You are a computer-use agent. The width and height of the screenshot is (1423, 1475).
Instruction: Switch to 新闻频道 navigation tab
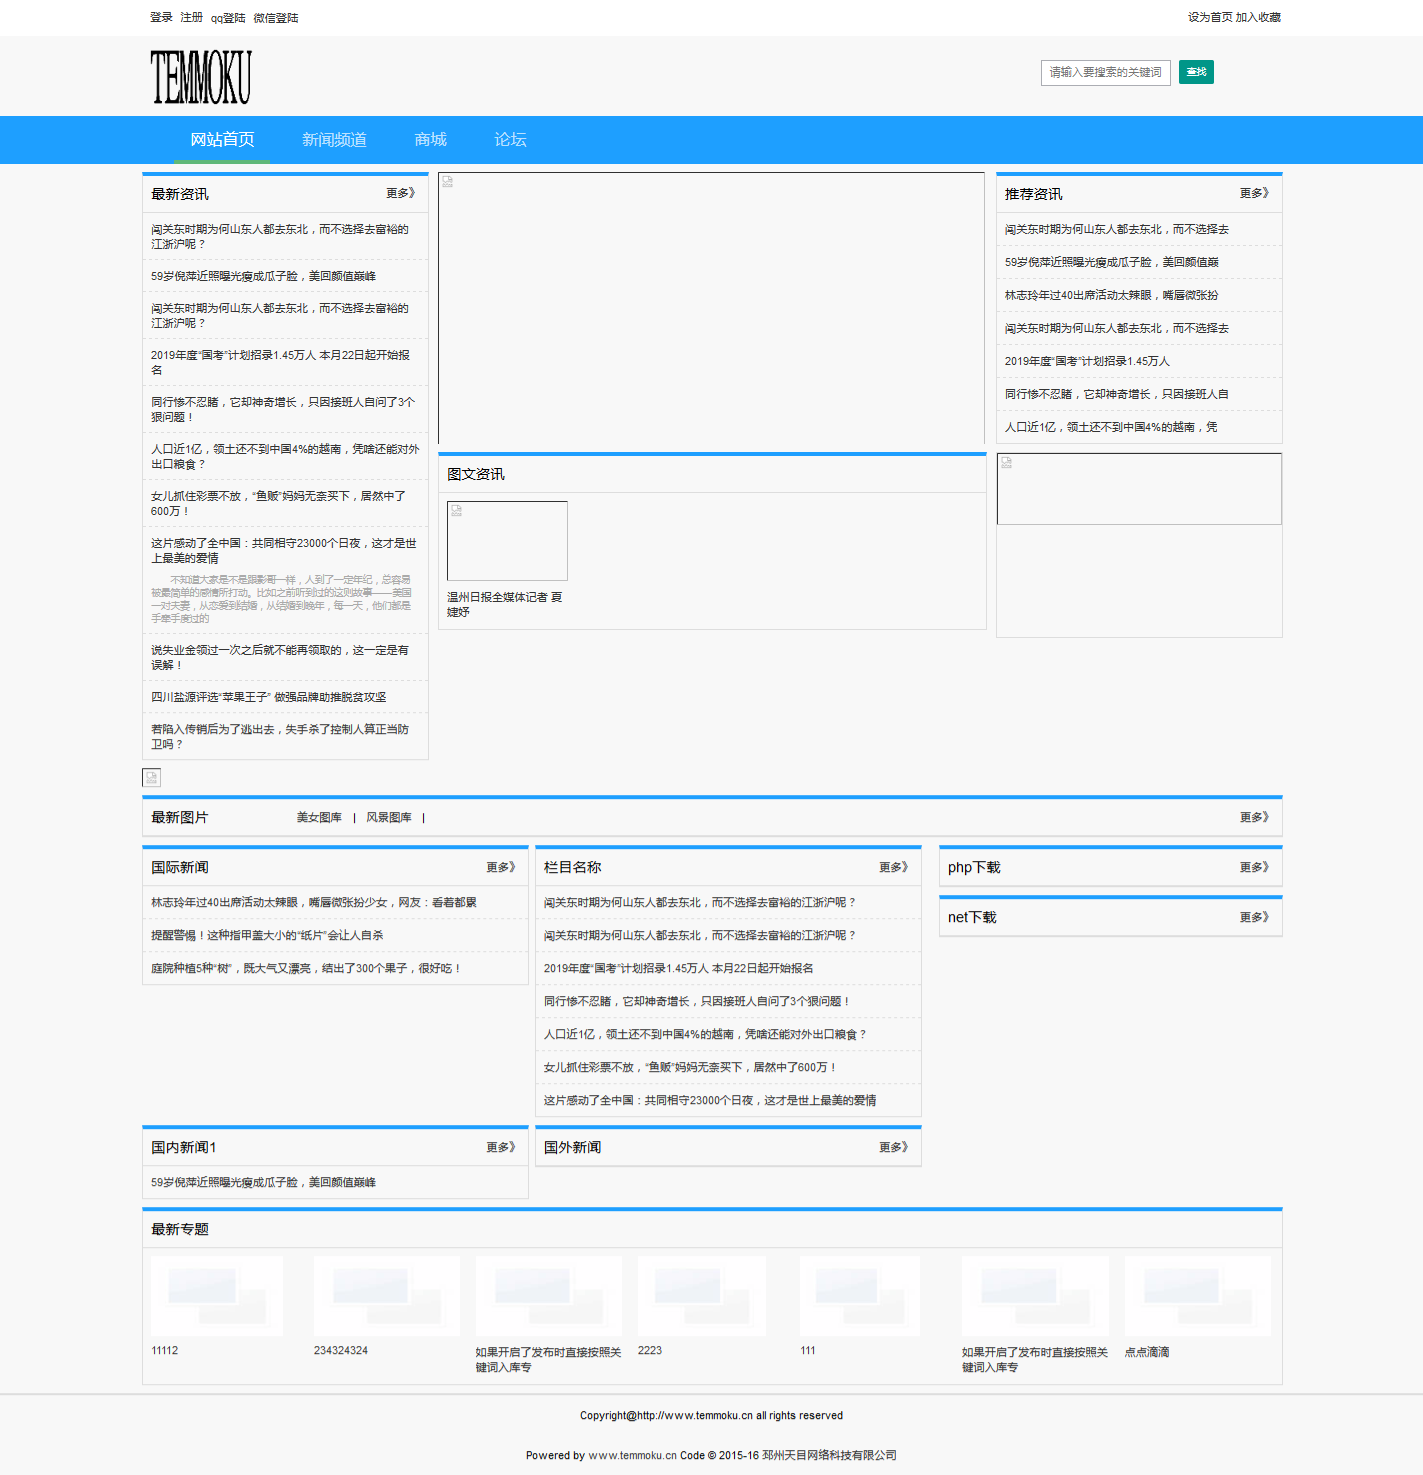click(334, 140)
